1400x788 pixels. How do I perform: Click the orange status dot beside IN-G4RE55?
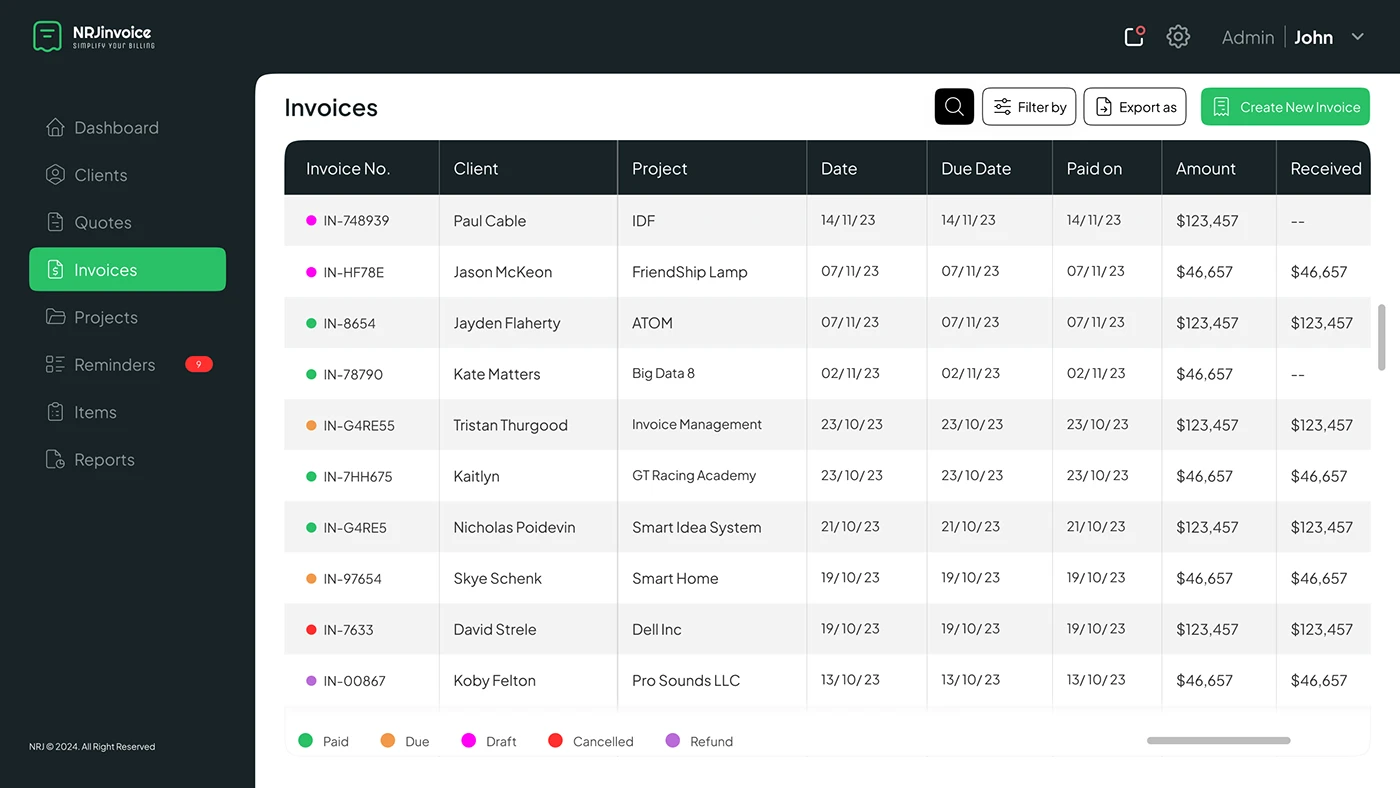click(311, 426)
